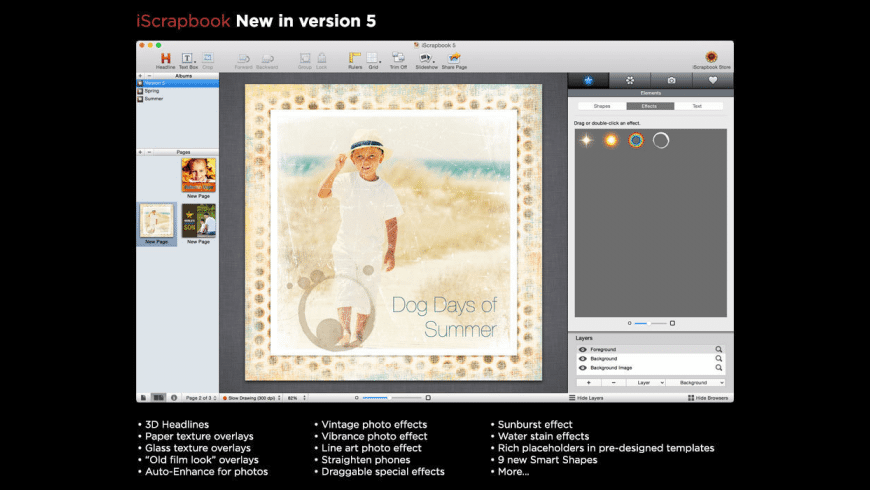Image resolution: width=870 pixels, height=490 pixels.
Task: Adjust the canvas zoom slider
Action: click(378, 398)
